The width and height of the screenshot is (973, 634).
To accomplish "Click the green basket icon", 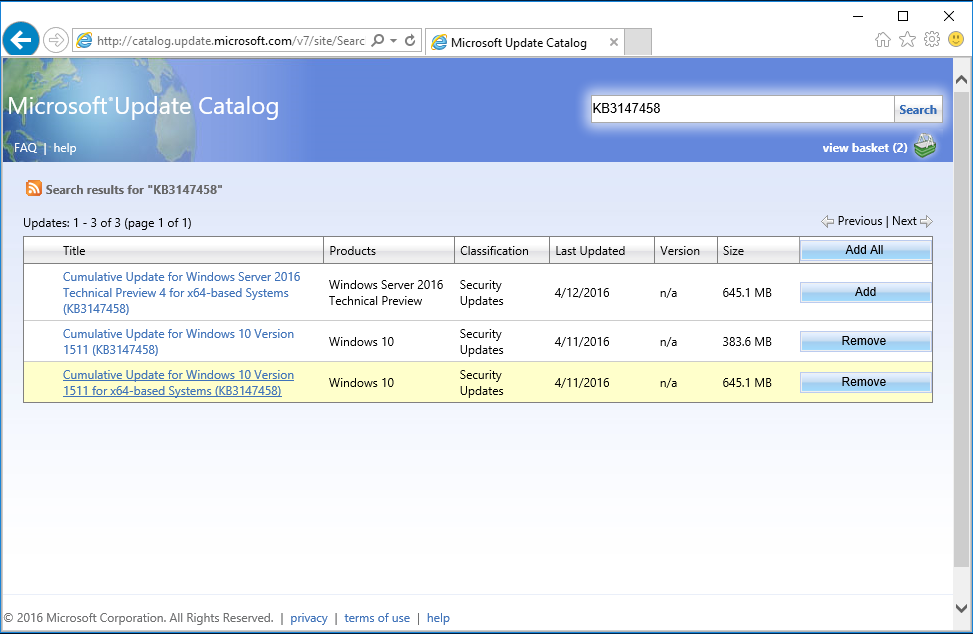I will coord(926,147).
